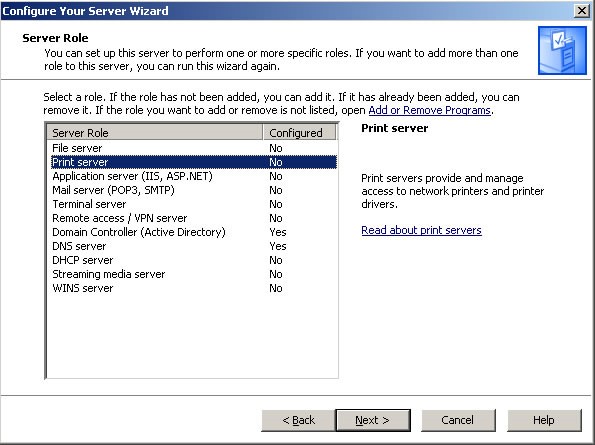Proceed with the Next button

click(373, 420)
